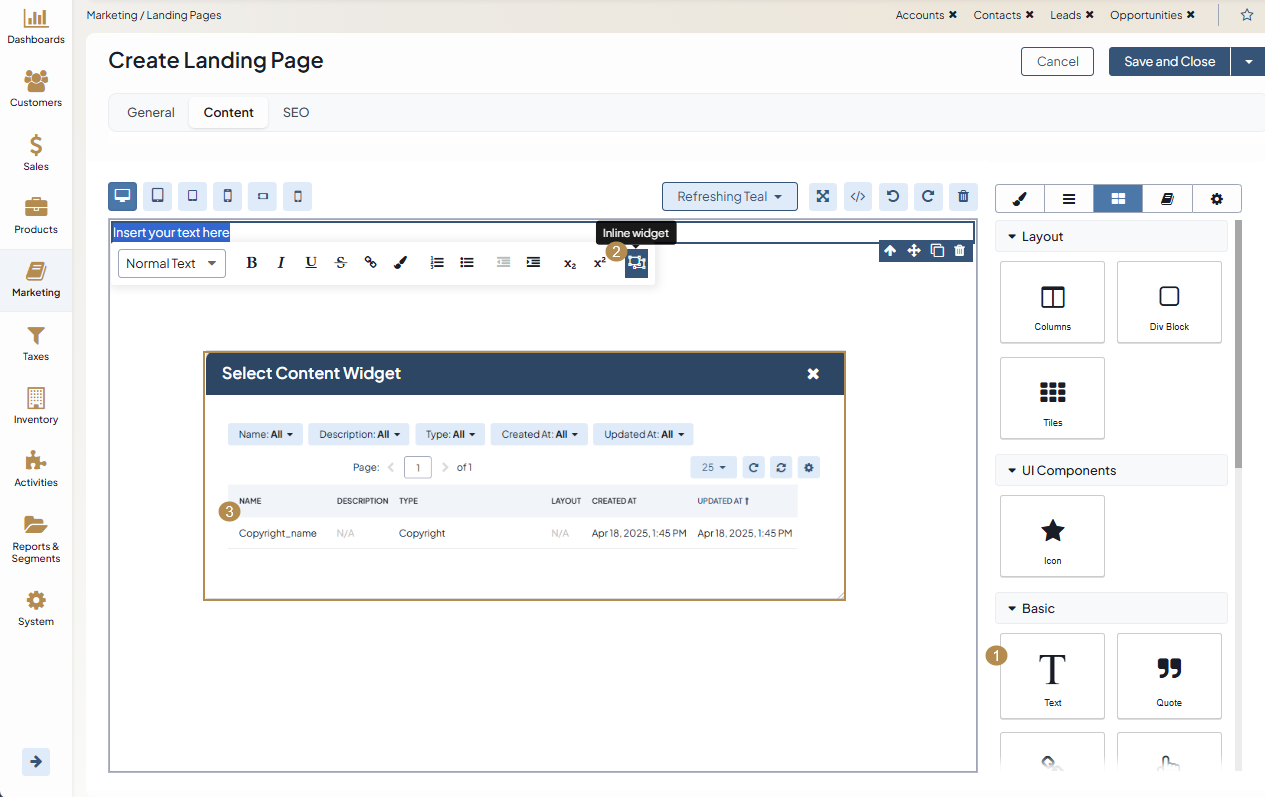The height and width of the screenshot is (797, 1265).
Task: Toggle underline formatting
Action: (x=311, y=263)
